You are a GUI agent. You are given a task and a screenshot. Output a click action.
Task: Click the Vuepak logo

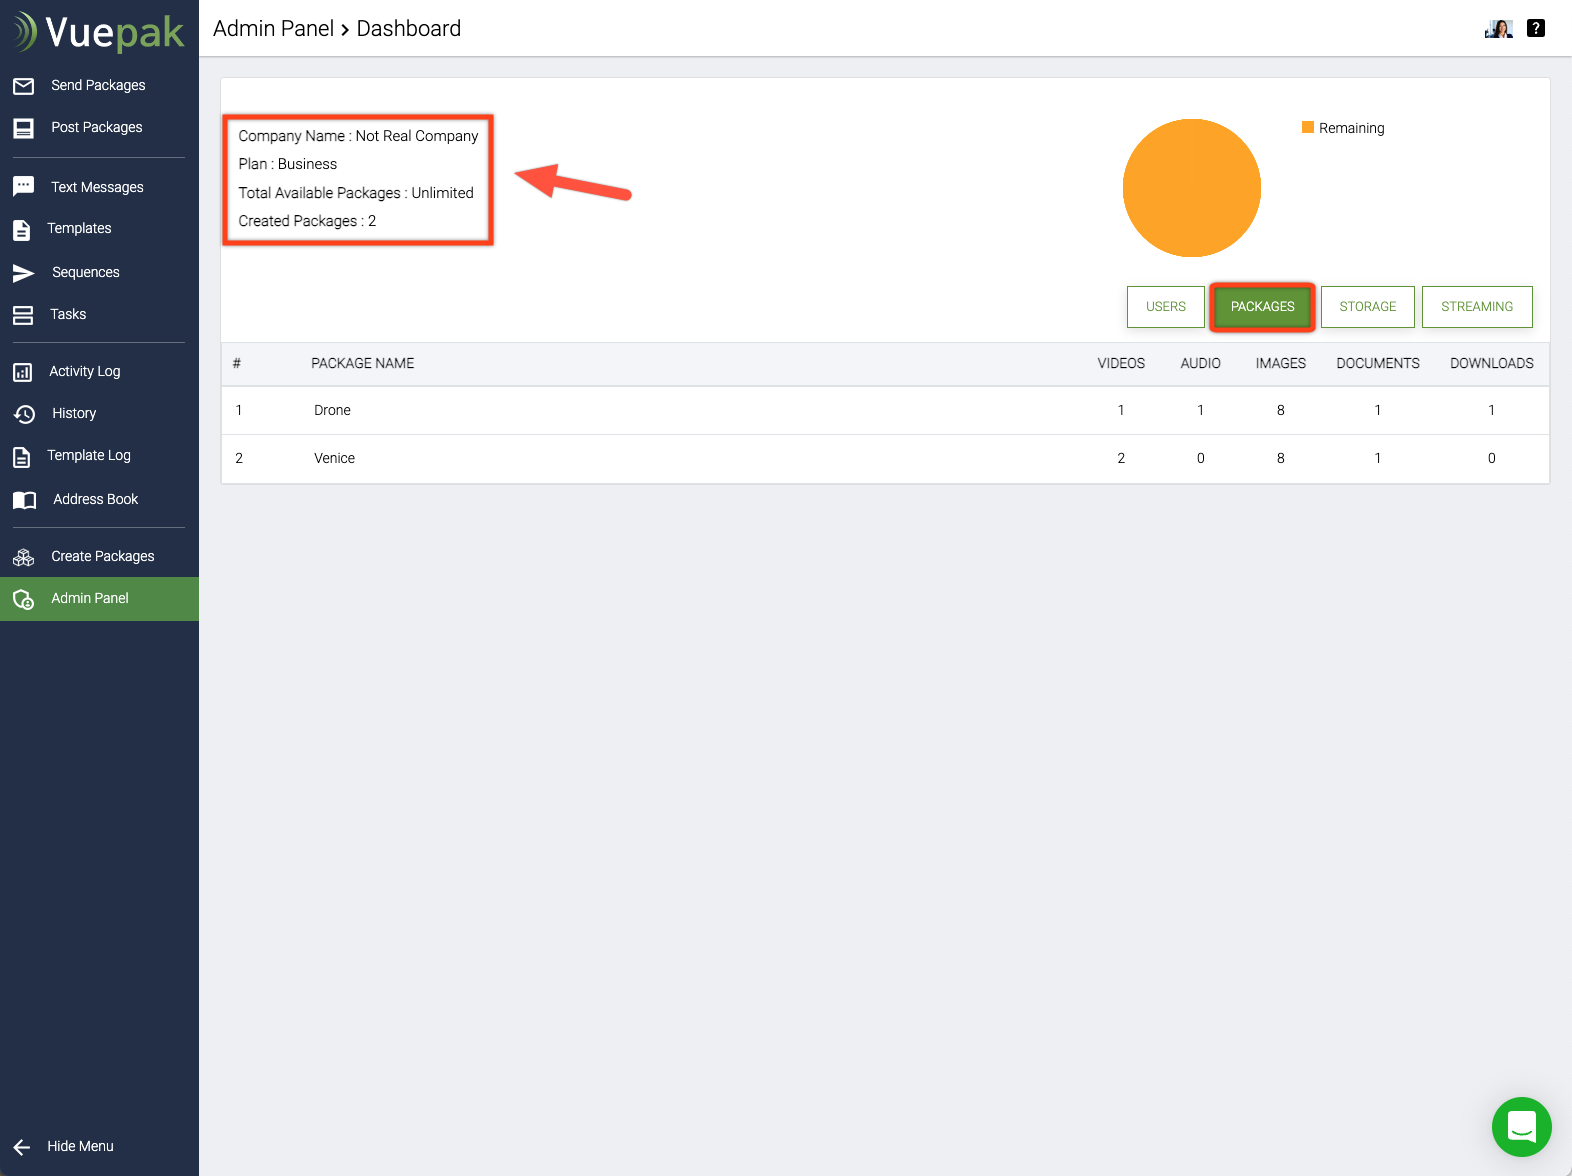tap(98, 32)
